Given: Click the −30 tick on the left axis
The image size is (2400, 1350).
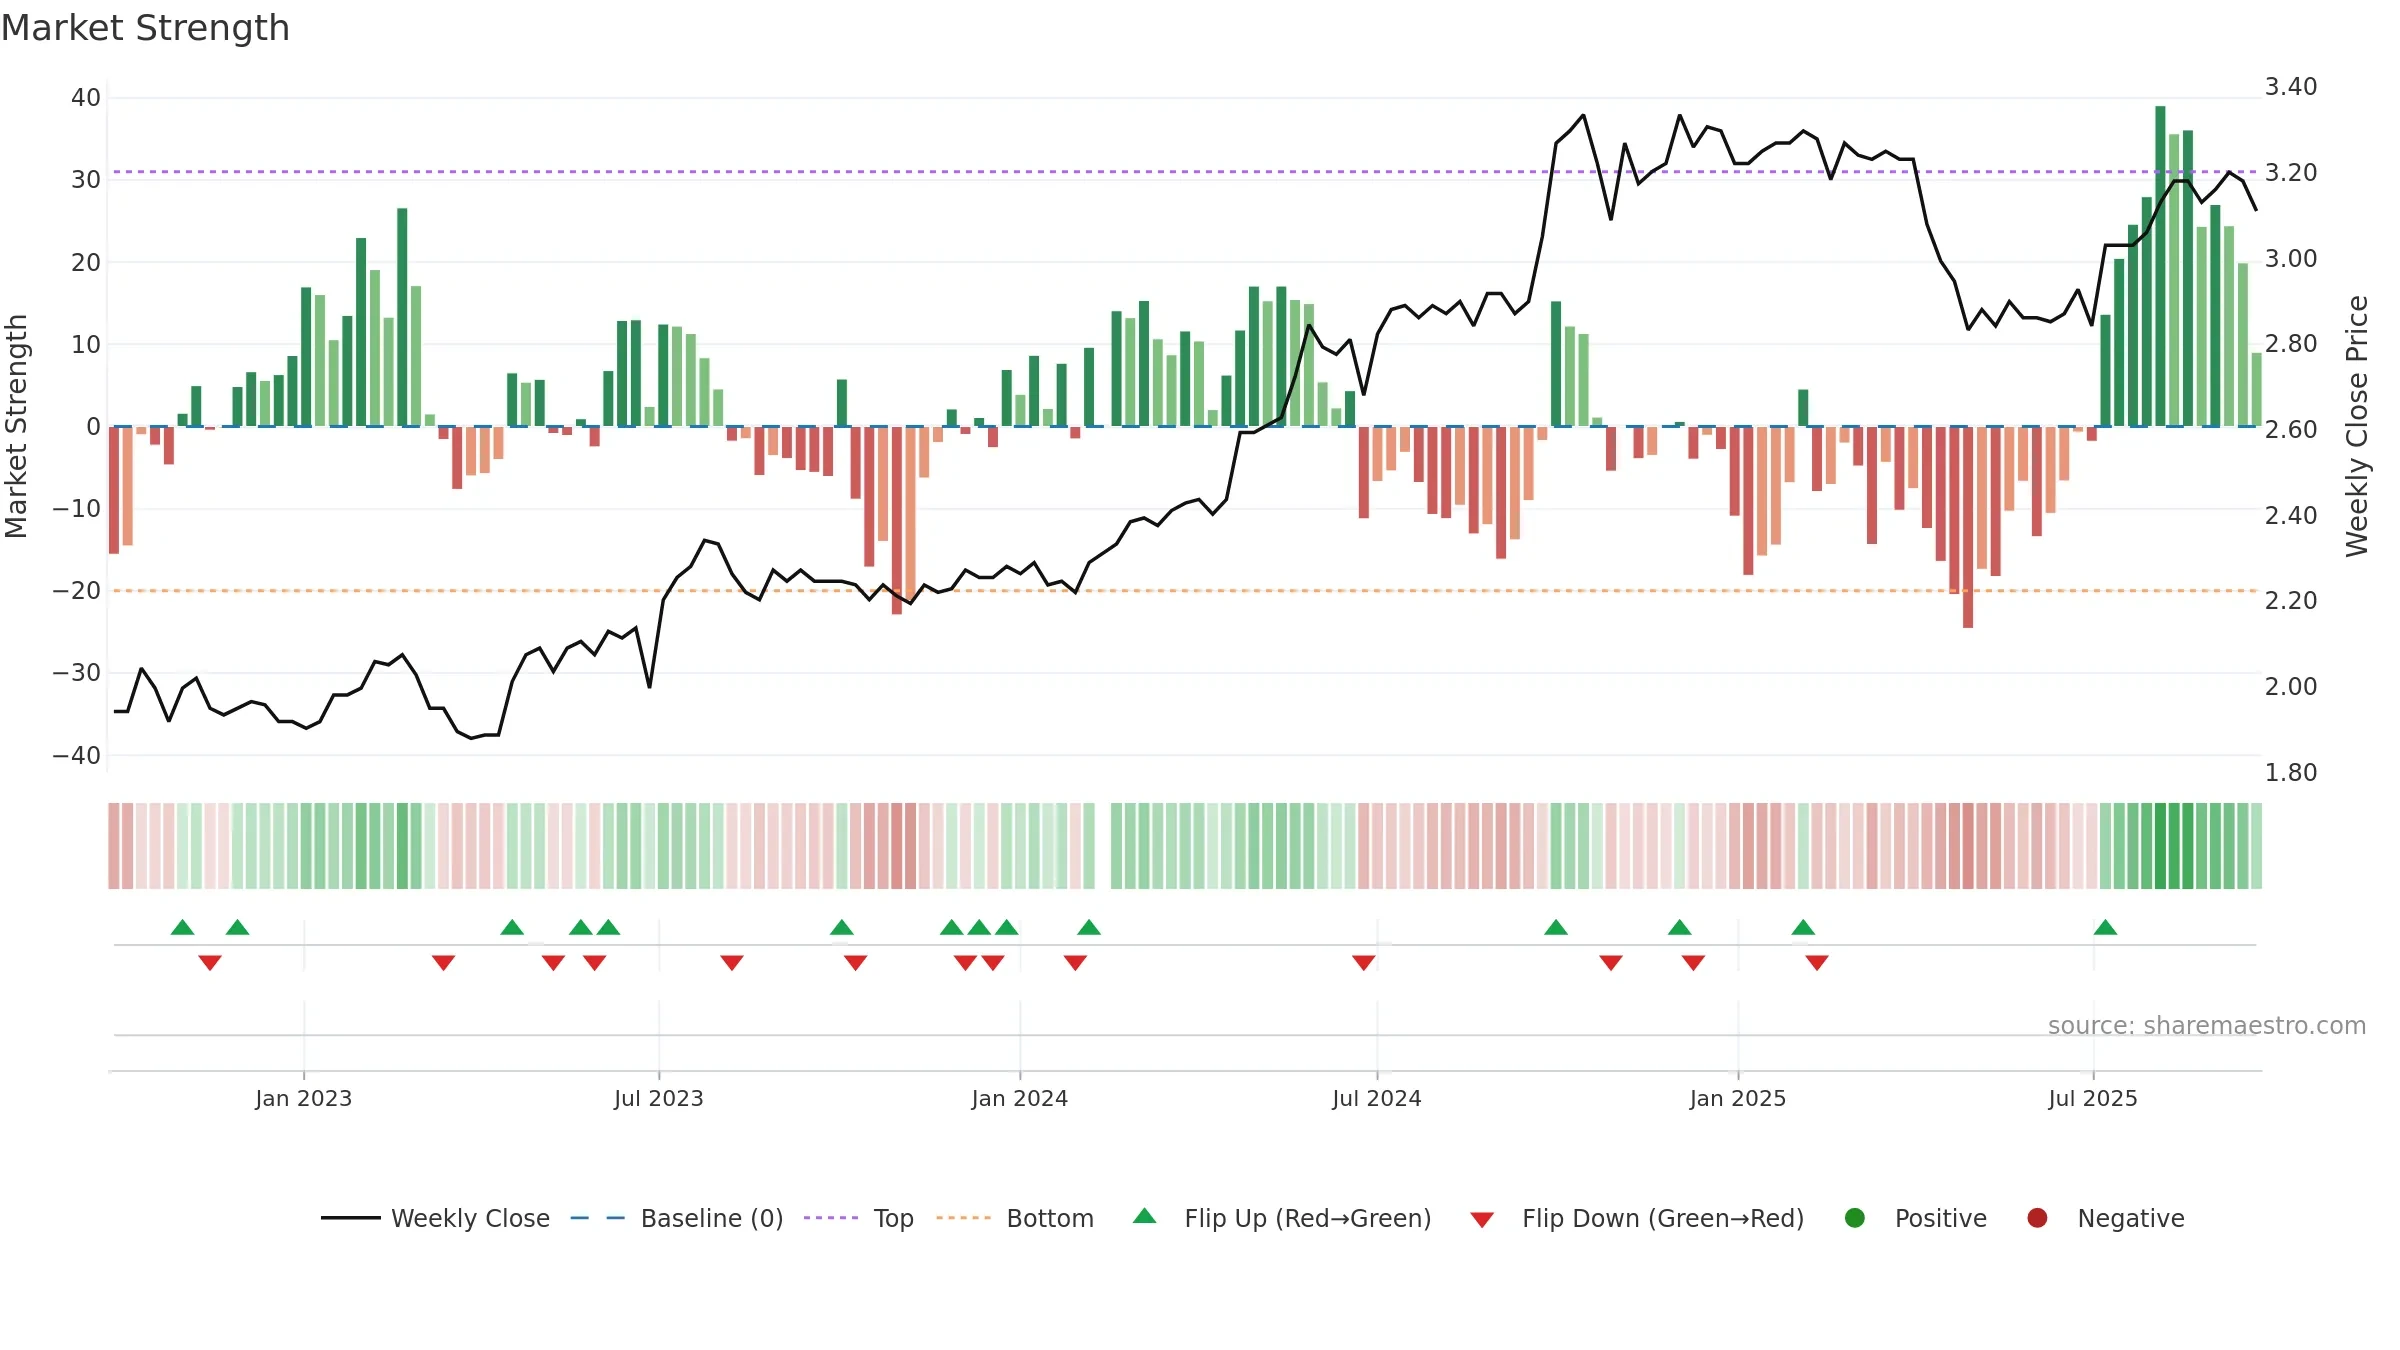Looking at the screenshot, I should [77, 672].
